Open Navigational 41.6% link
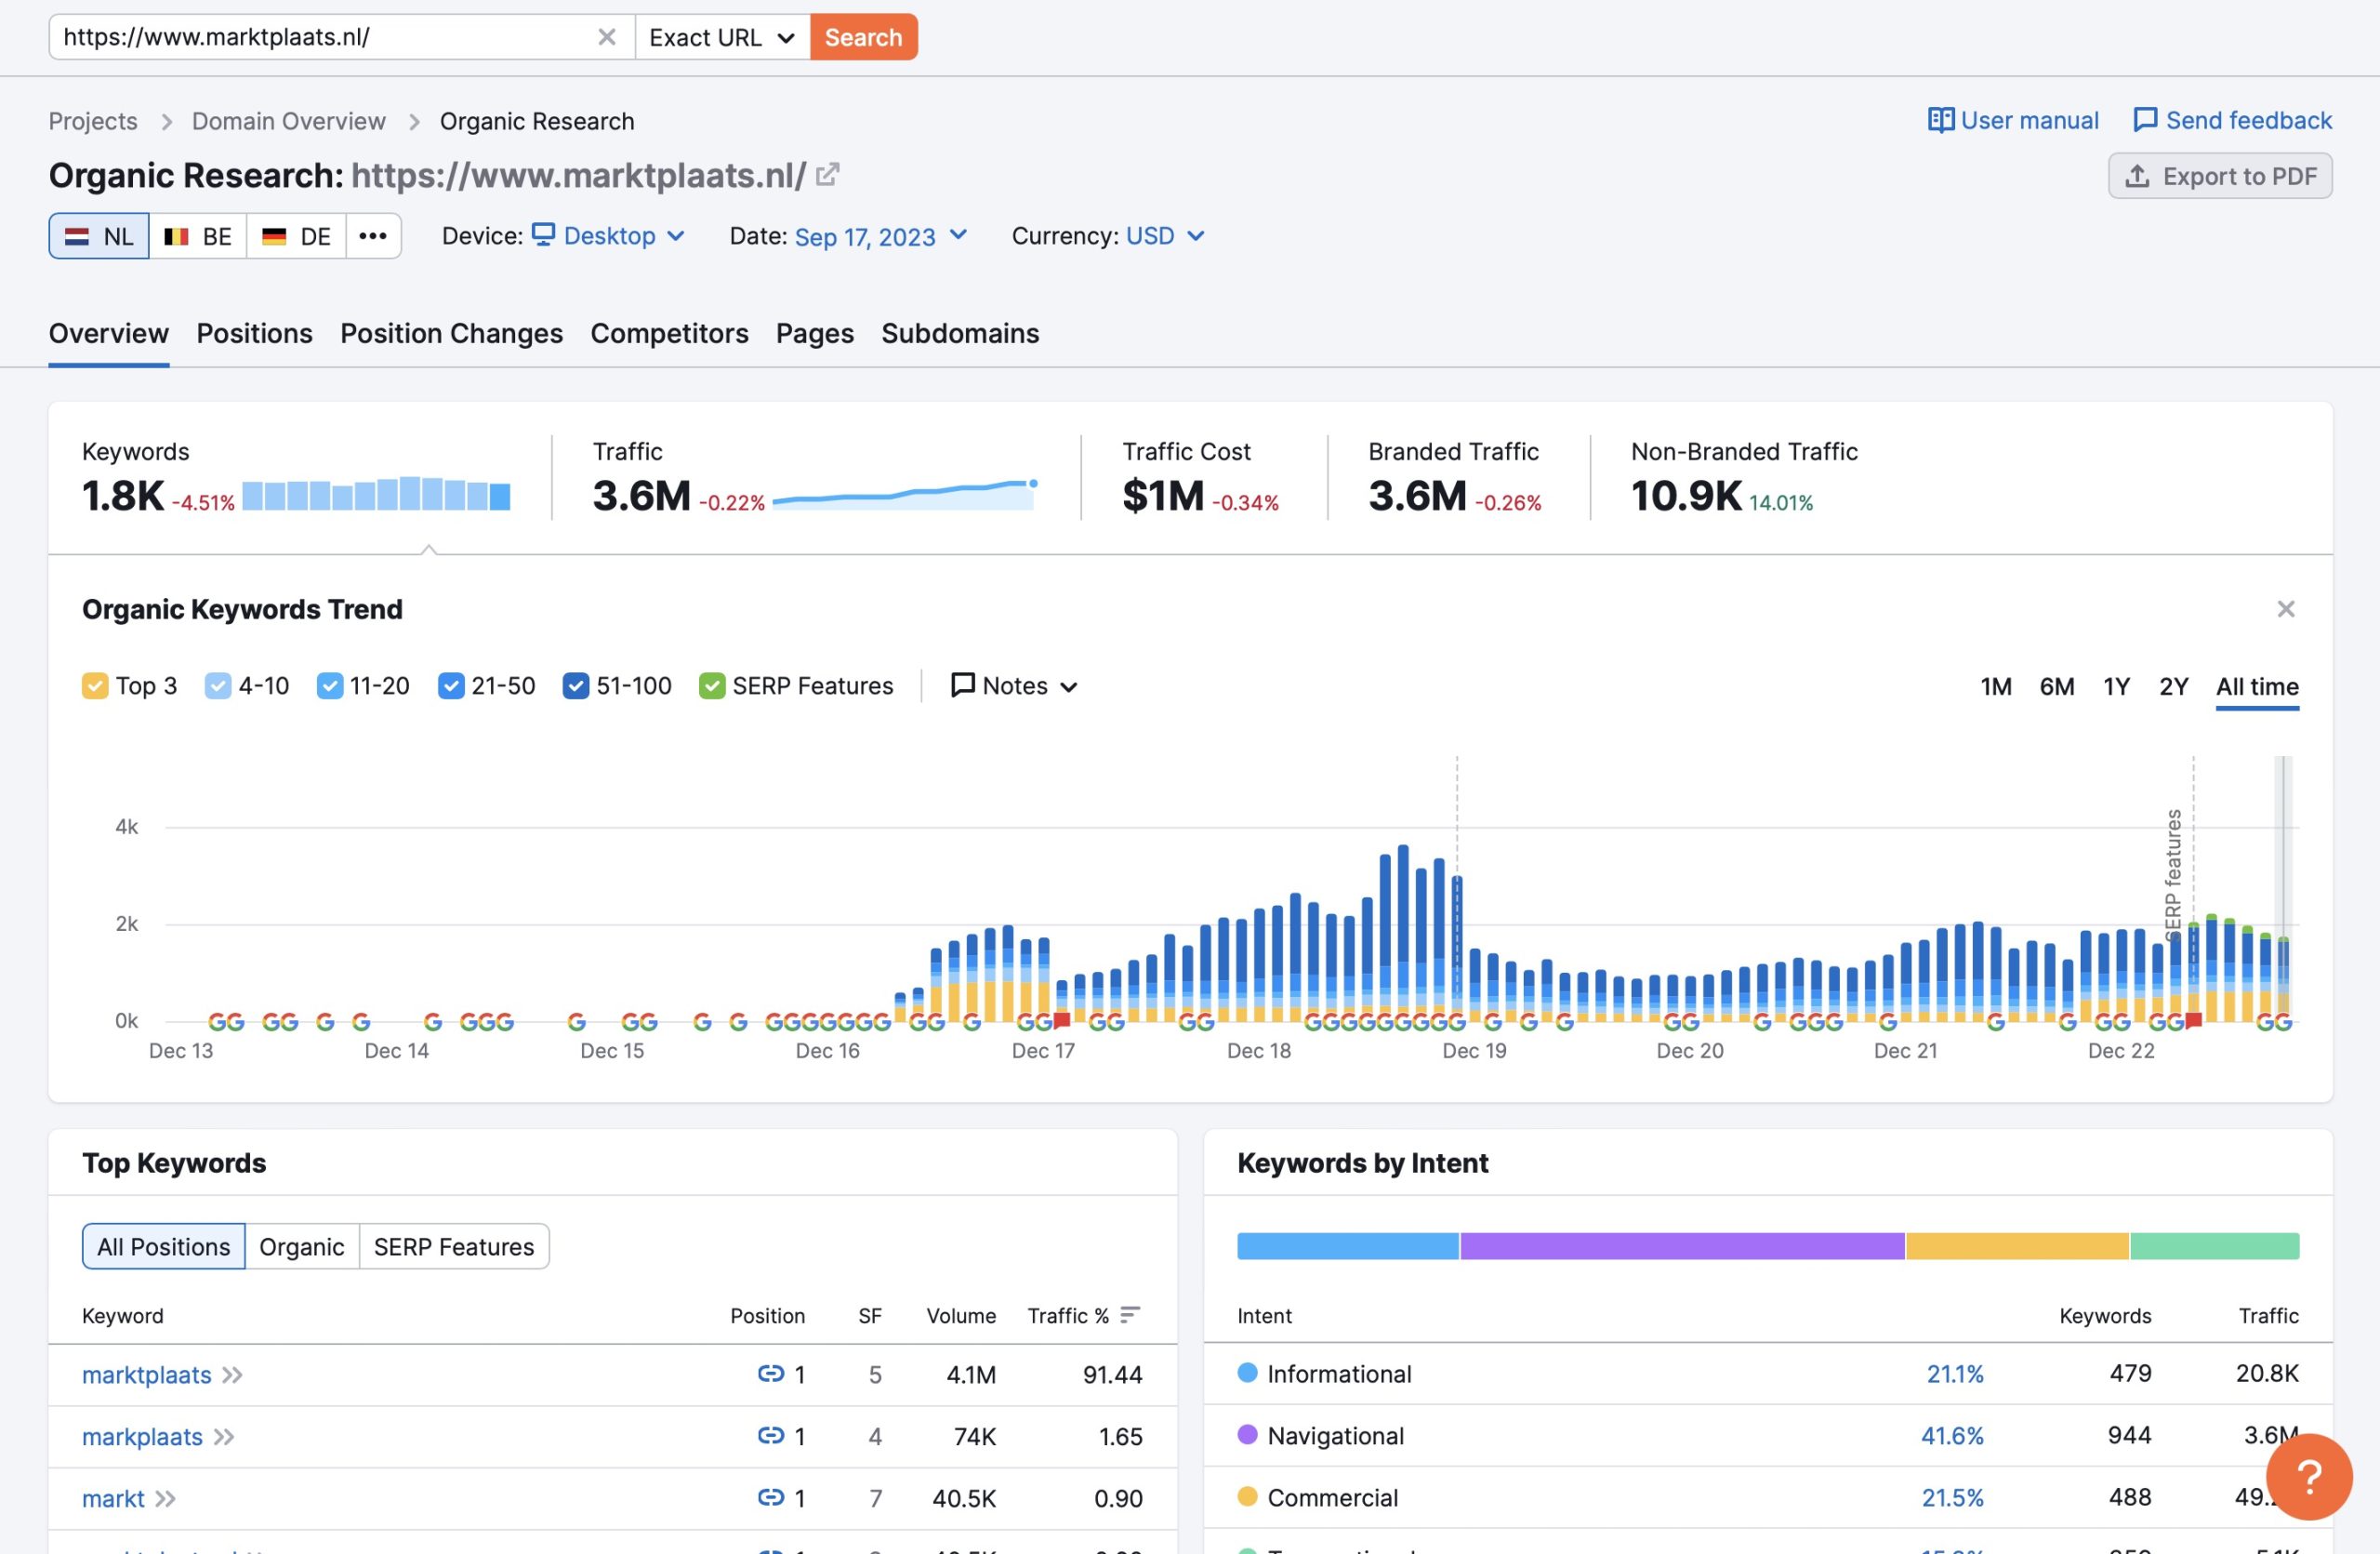The image size is (2380, 1554). coord(1952,1436)
